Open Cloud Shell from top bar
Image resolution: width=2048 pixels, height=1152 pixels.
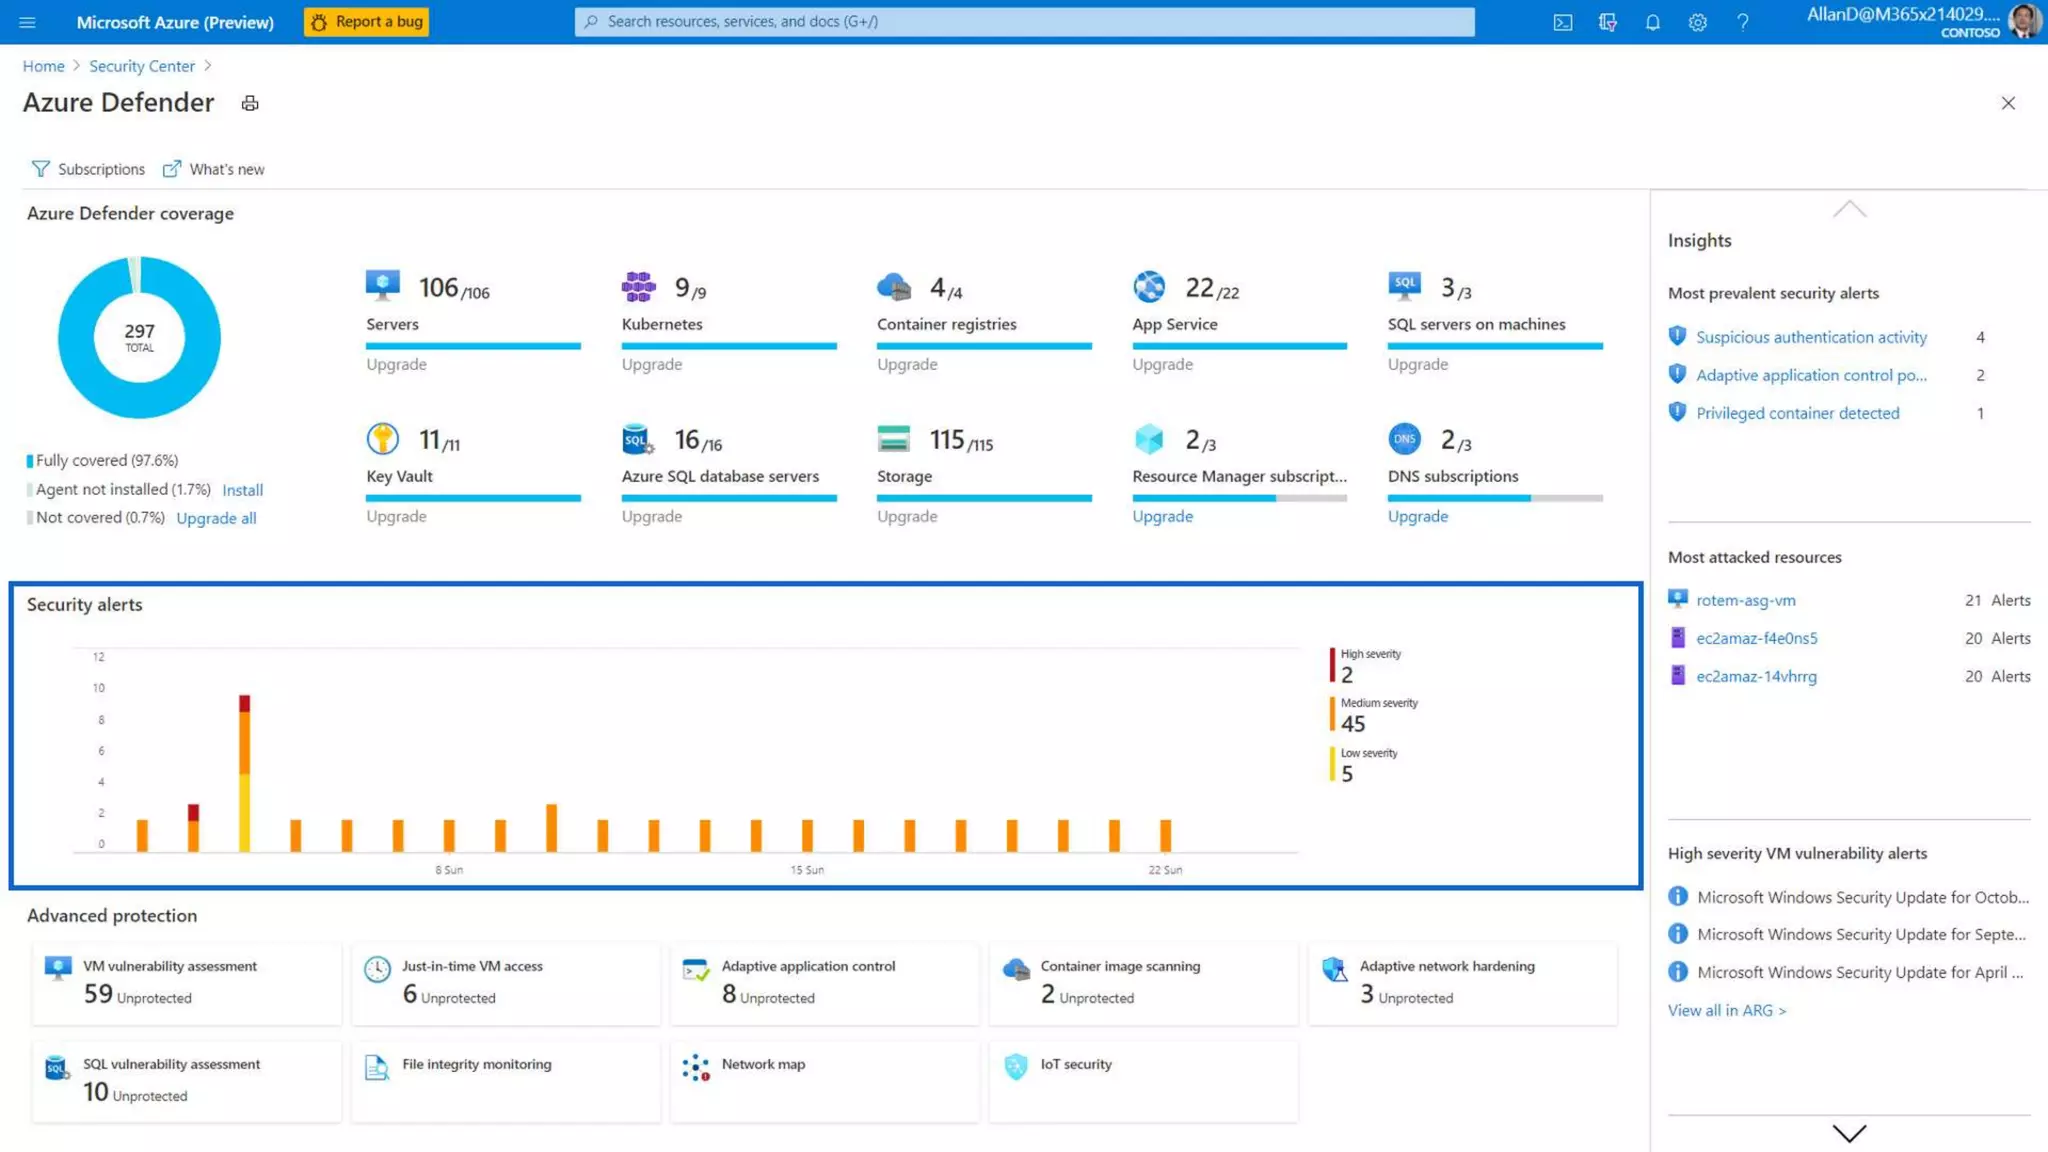pos(1562,22)
